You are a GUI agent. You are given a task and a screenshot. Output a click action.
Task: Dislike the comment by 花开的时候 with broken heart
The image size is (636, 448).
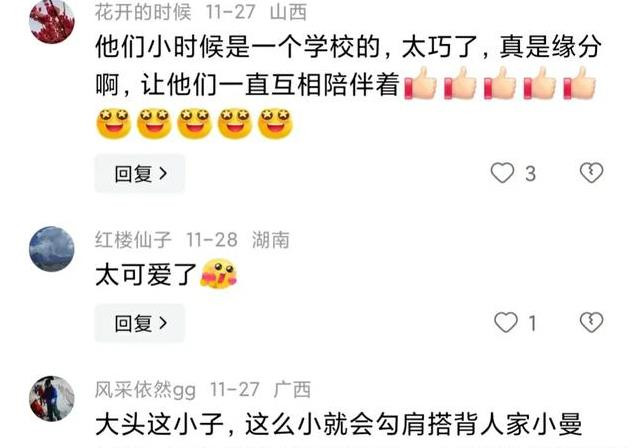591,173
